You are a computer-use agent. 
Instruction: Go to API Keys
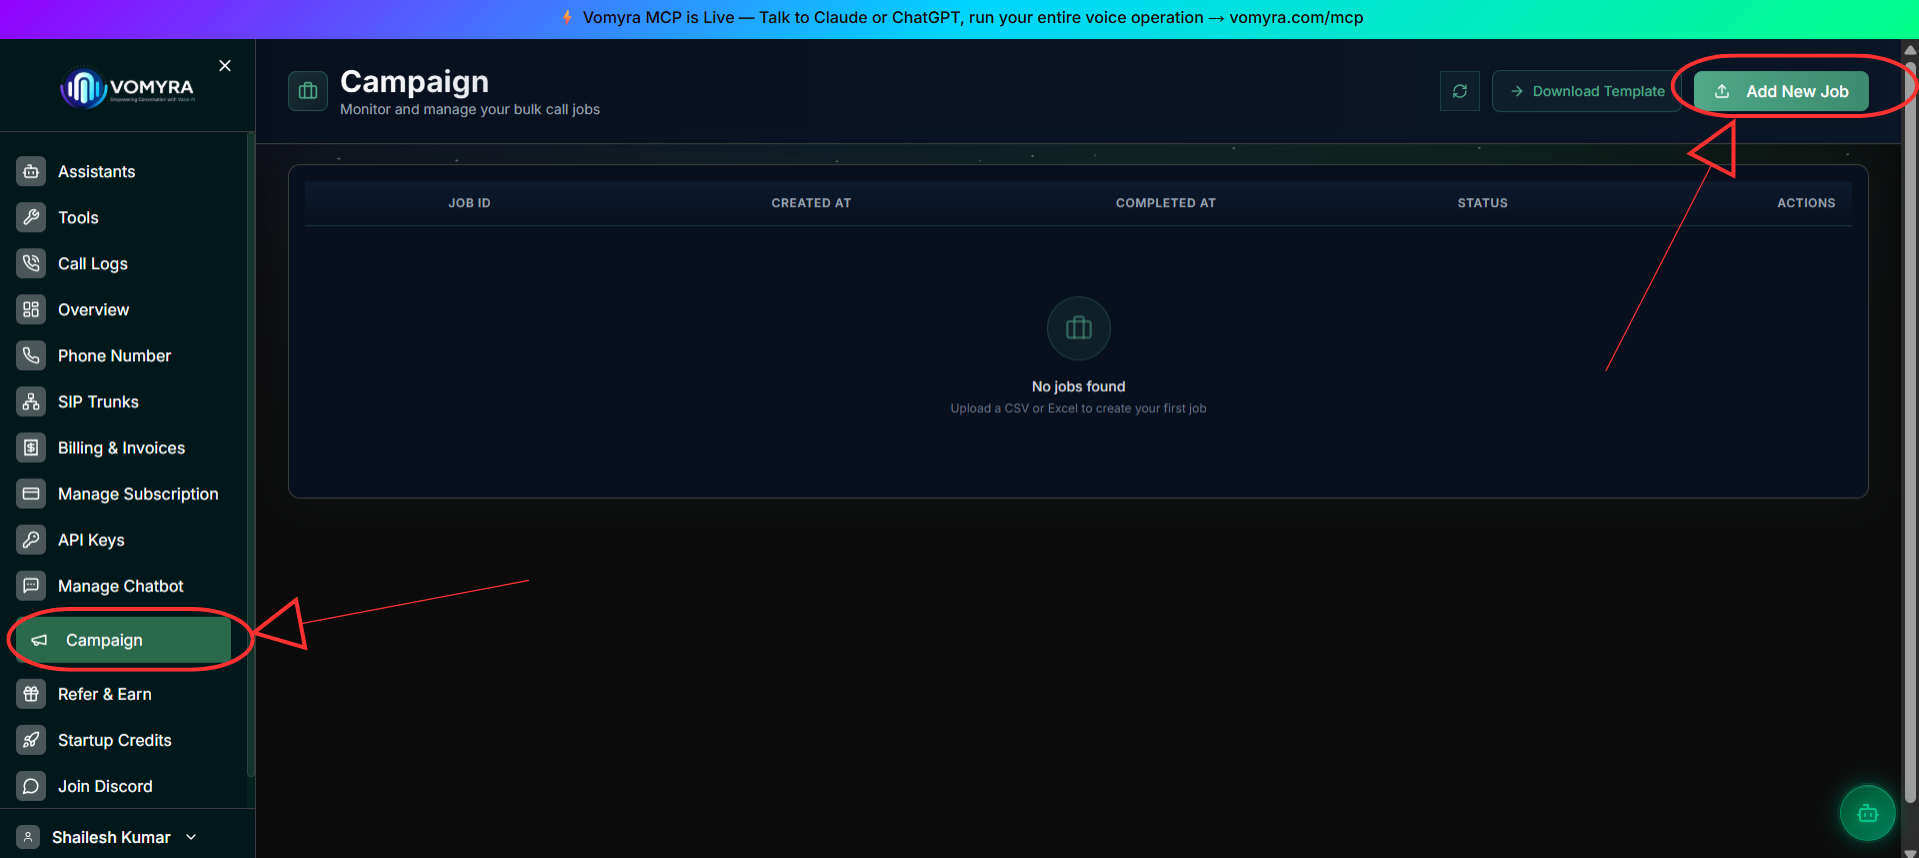[126, 540]
